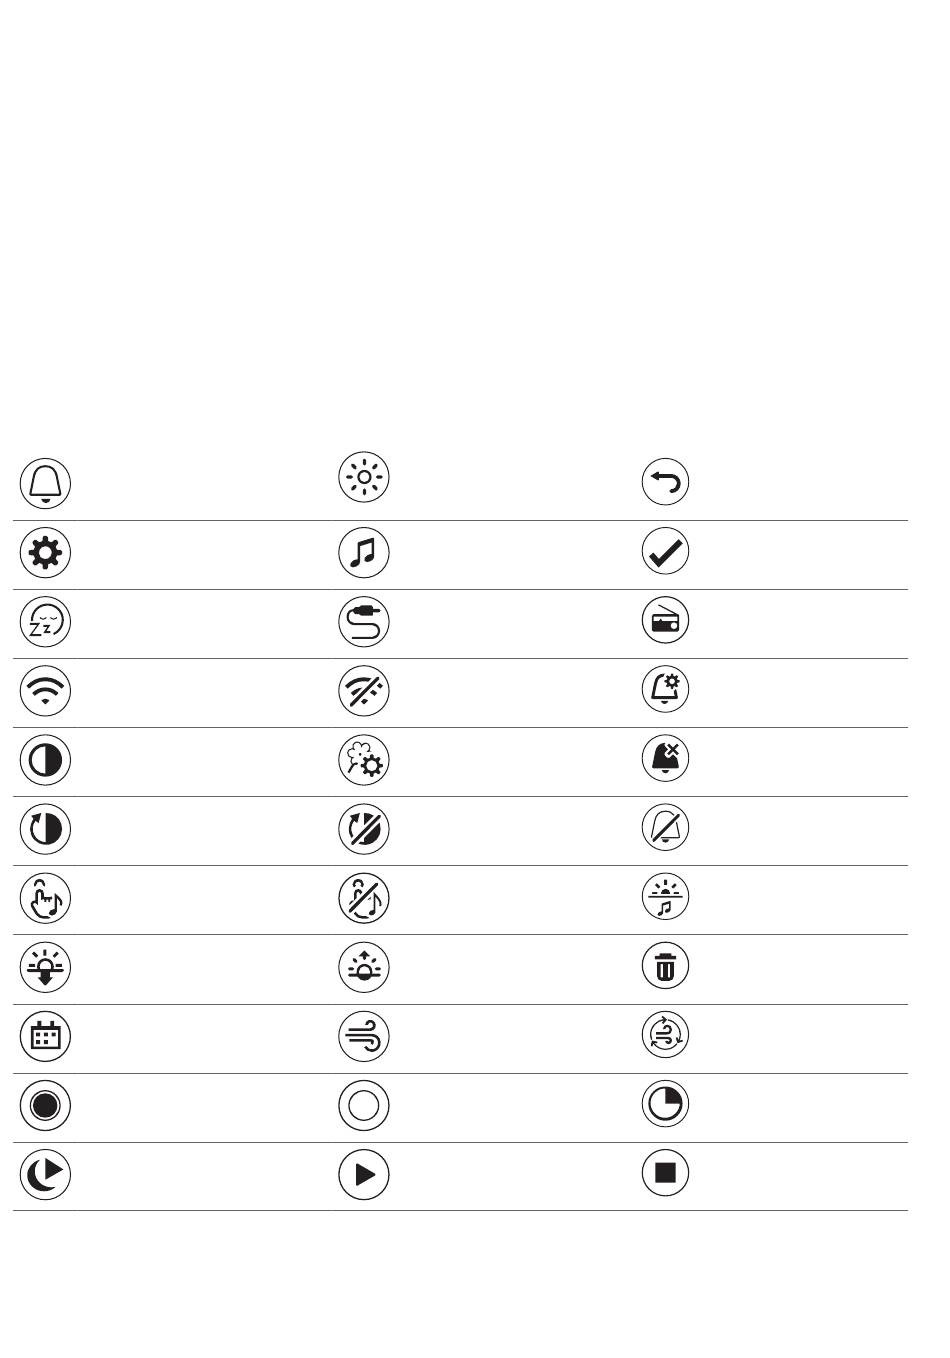Click the half-filled contrast circle icon

[x=45, y=761]
